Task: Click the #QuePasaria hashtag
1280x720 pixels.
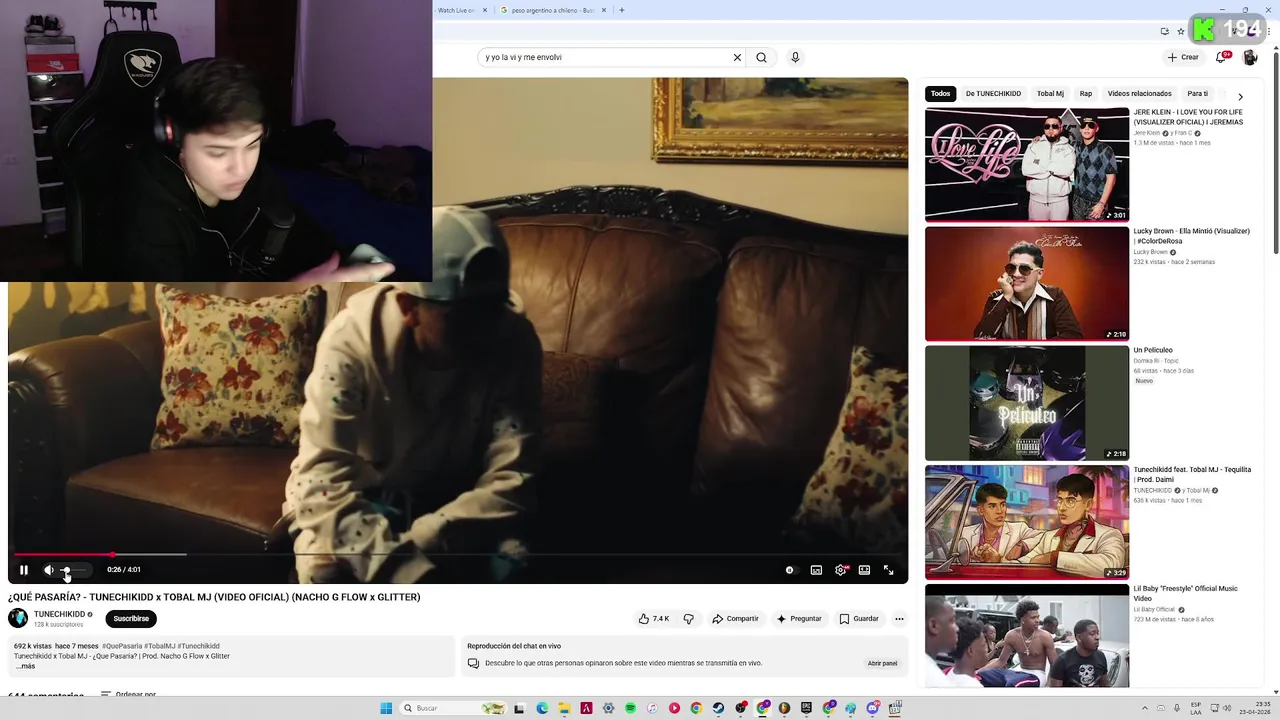Action: [x=122, y=647]
